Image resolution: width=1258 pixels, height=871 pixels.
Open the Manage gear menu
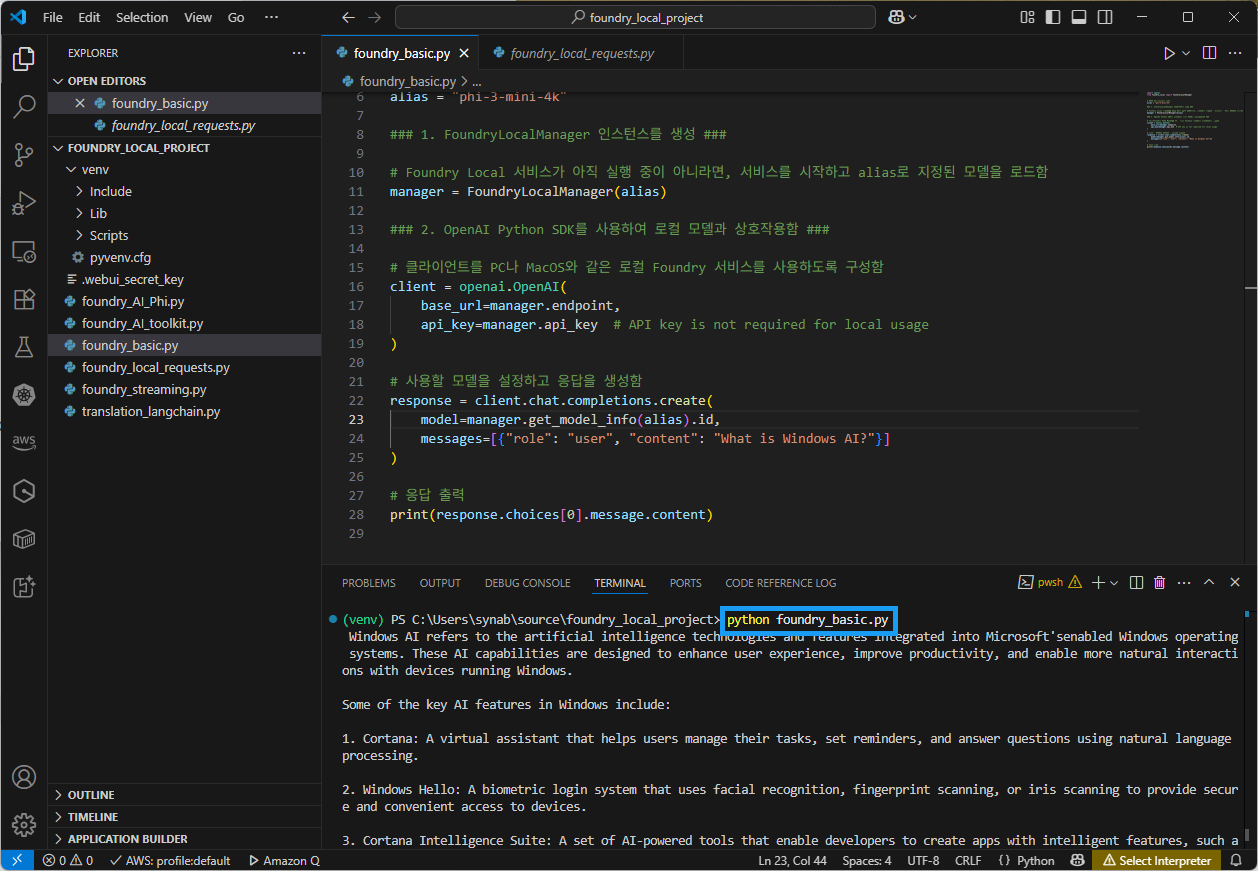(x=24, y=825)
